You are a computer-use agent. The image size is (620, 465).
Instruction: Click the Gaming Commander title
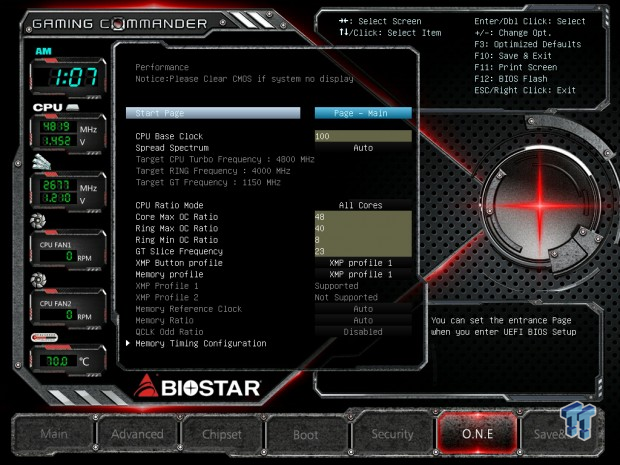pos(119,24)
